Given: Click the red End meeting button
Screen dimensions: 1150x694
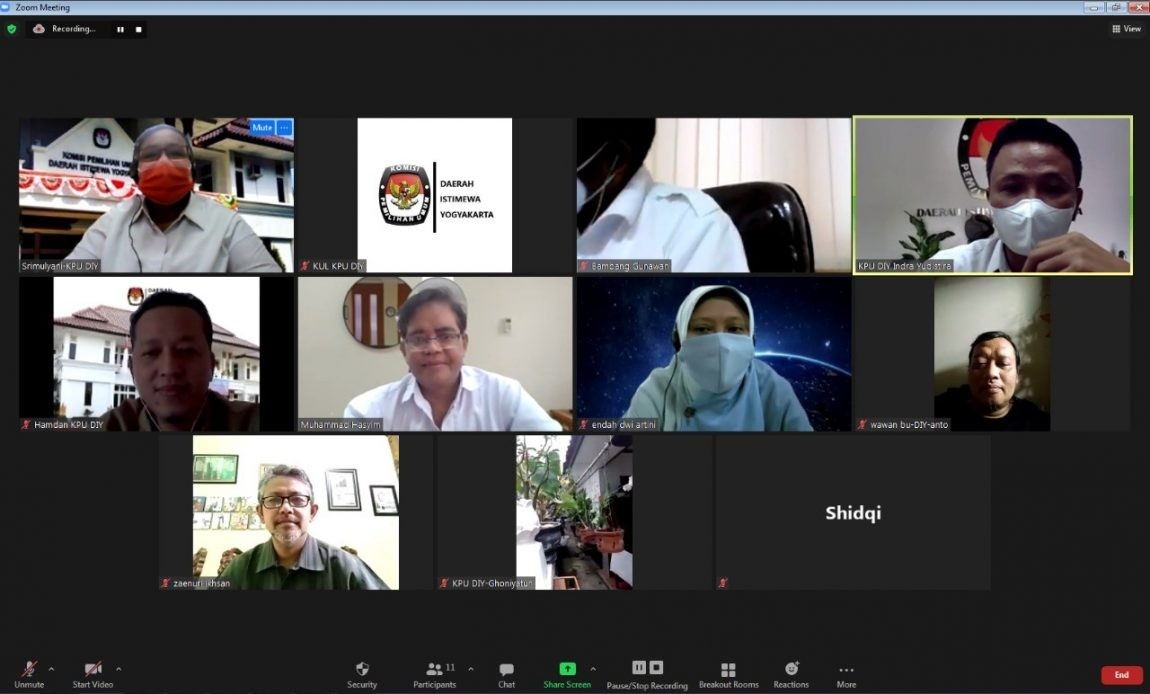Looking at the screenshot, I should (1121, 675).
